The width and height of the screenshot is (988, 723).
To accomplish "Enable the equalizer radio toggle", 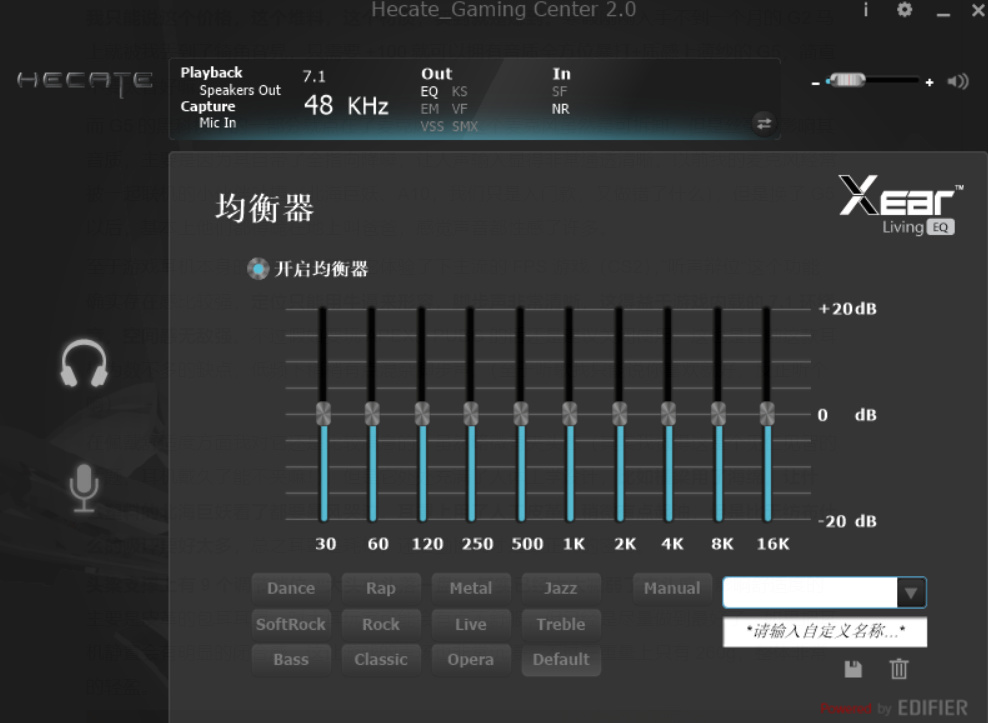I will 258,269.
